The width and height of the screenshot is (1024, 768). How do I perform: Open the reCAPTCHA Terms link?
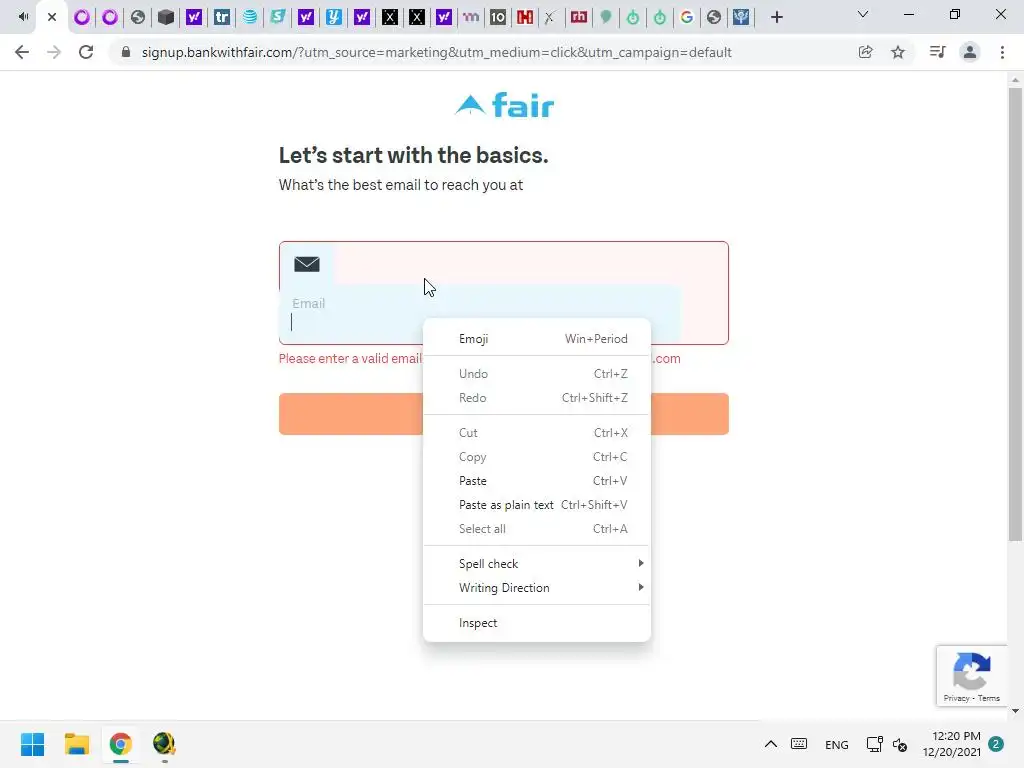[x=989, y=698]
